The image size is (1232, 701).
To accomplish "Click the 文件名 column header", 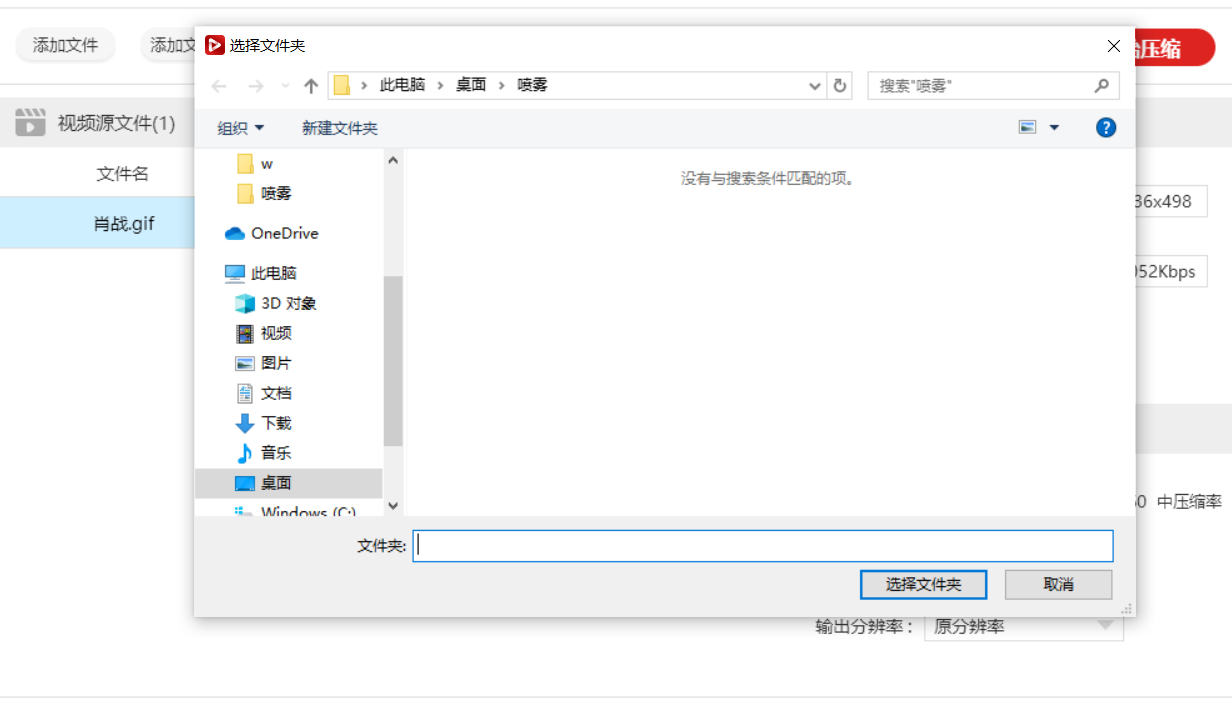I will (x=122, y=174).
